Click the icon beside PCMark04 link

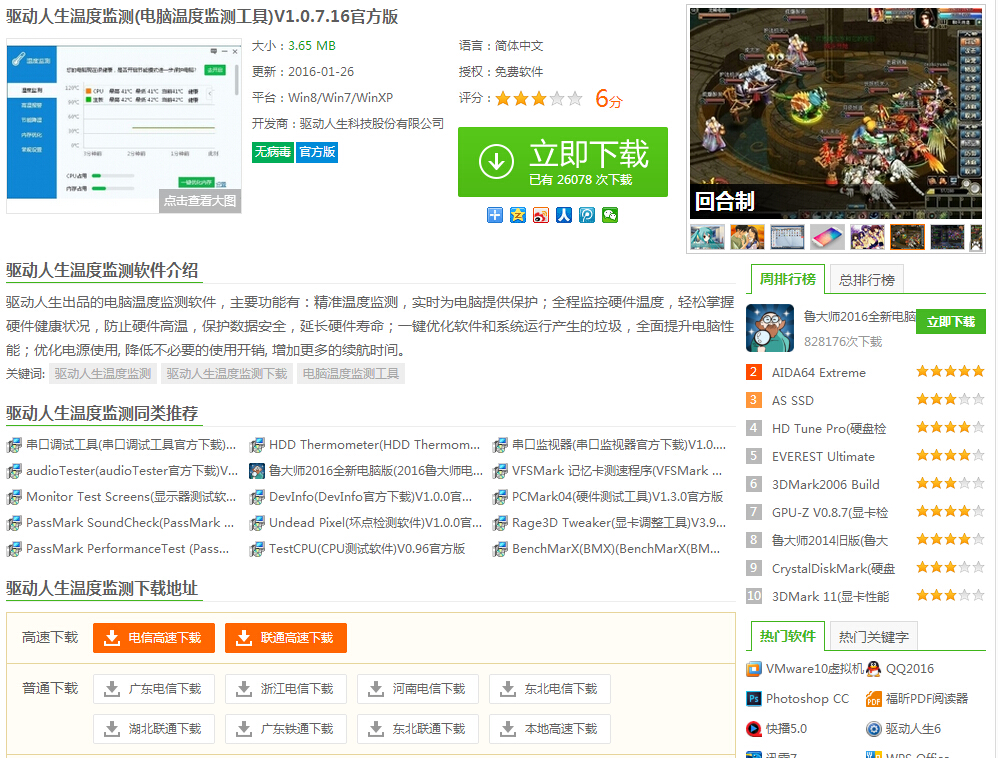(500, 497)
